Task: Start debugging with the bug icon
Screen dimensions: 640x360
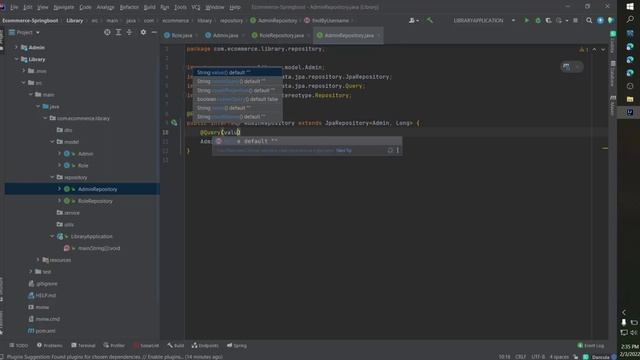Action: (x=538, y=20)
